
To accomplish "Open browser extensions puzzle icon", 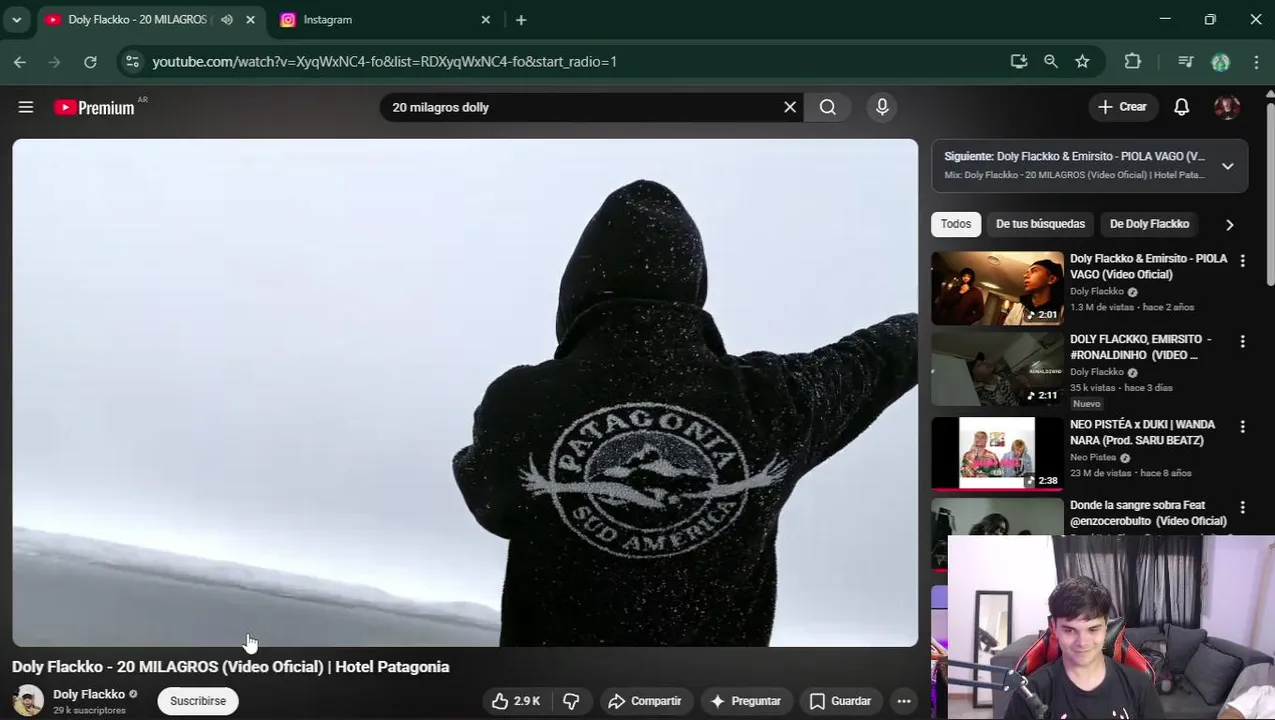I will pos(1133,62).
